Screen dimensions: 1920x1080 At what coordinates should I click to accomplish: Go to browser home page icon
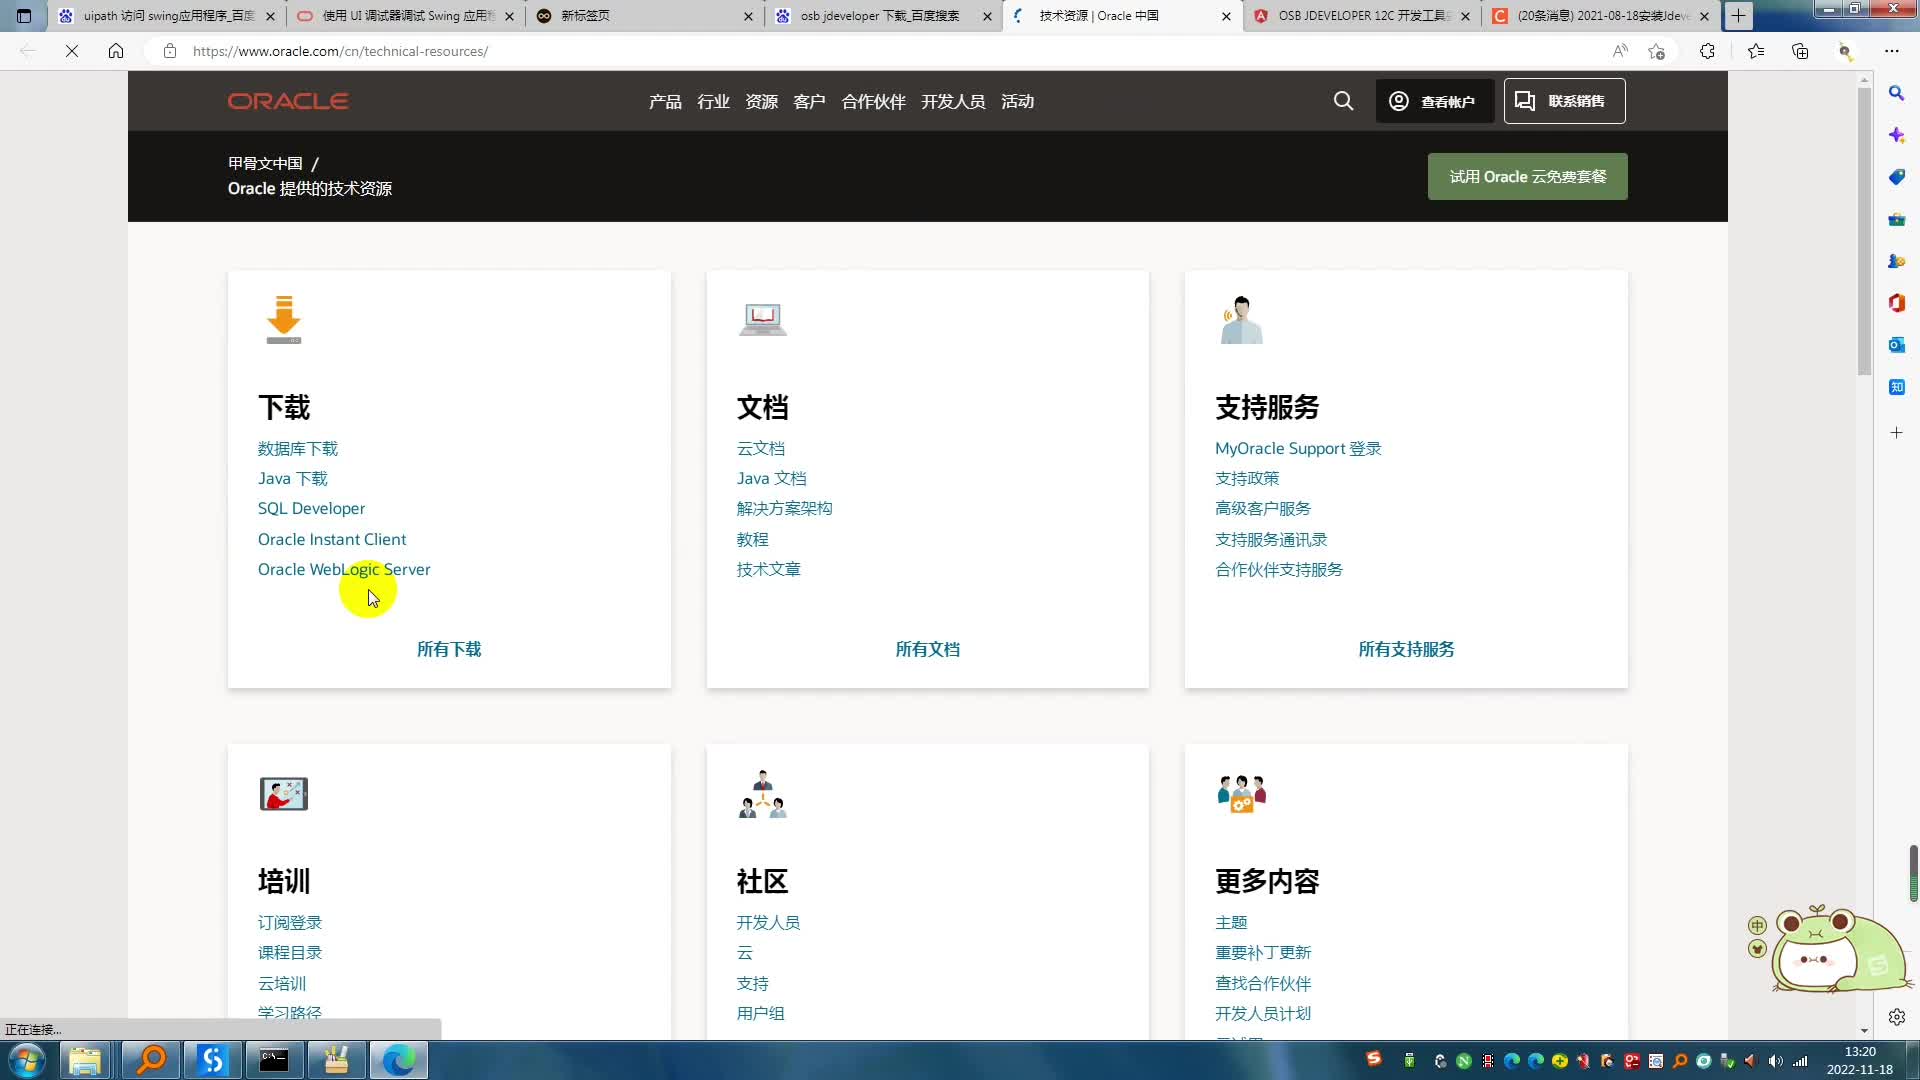tap(116, 51)
